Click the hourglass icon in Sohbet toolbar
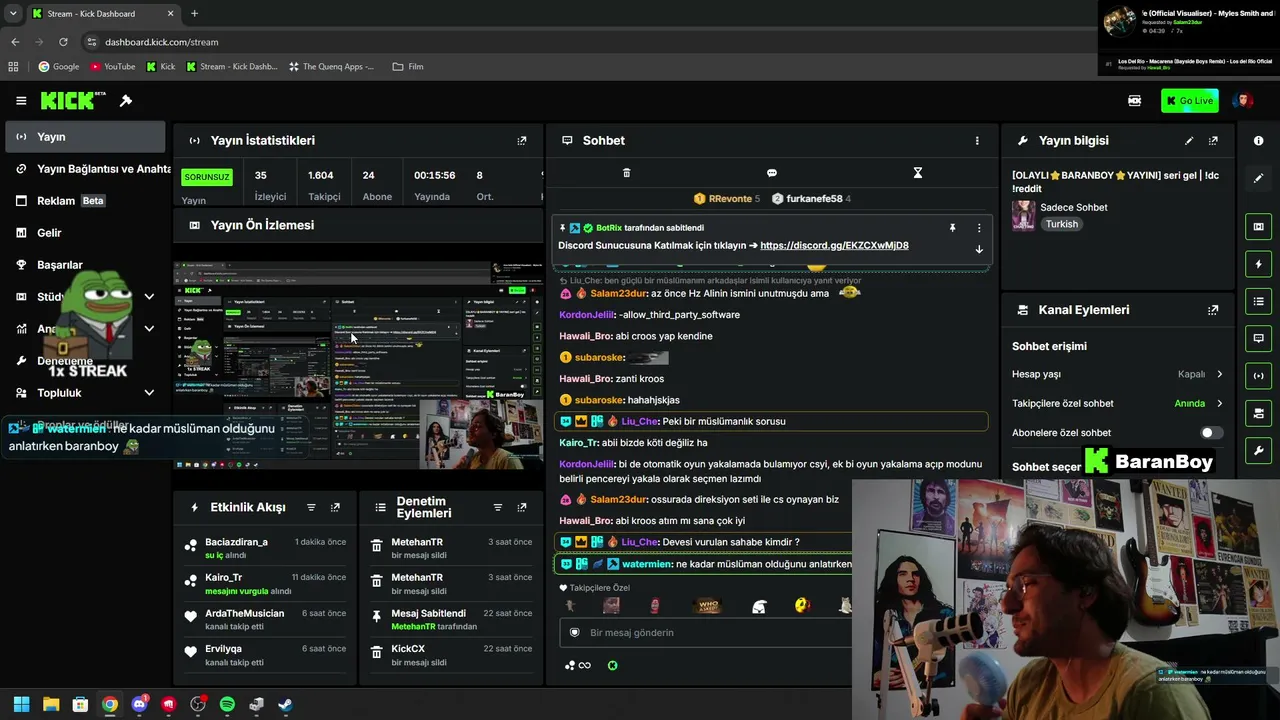Image resolution: width=1280 pixels, height=720 pixels. [x=918, y=173]
